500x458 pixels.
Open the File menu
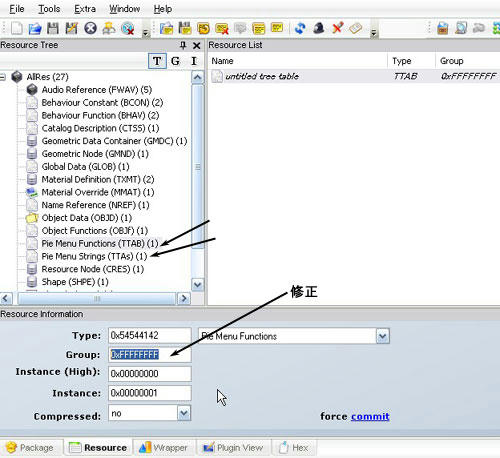[17, 9]
